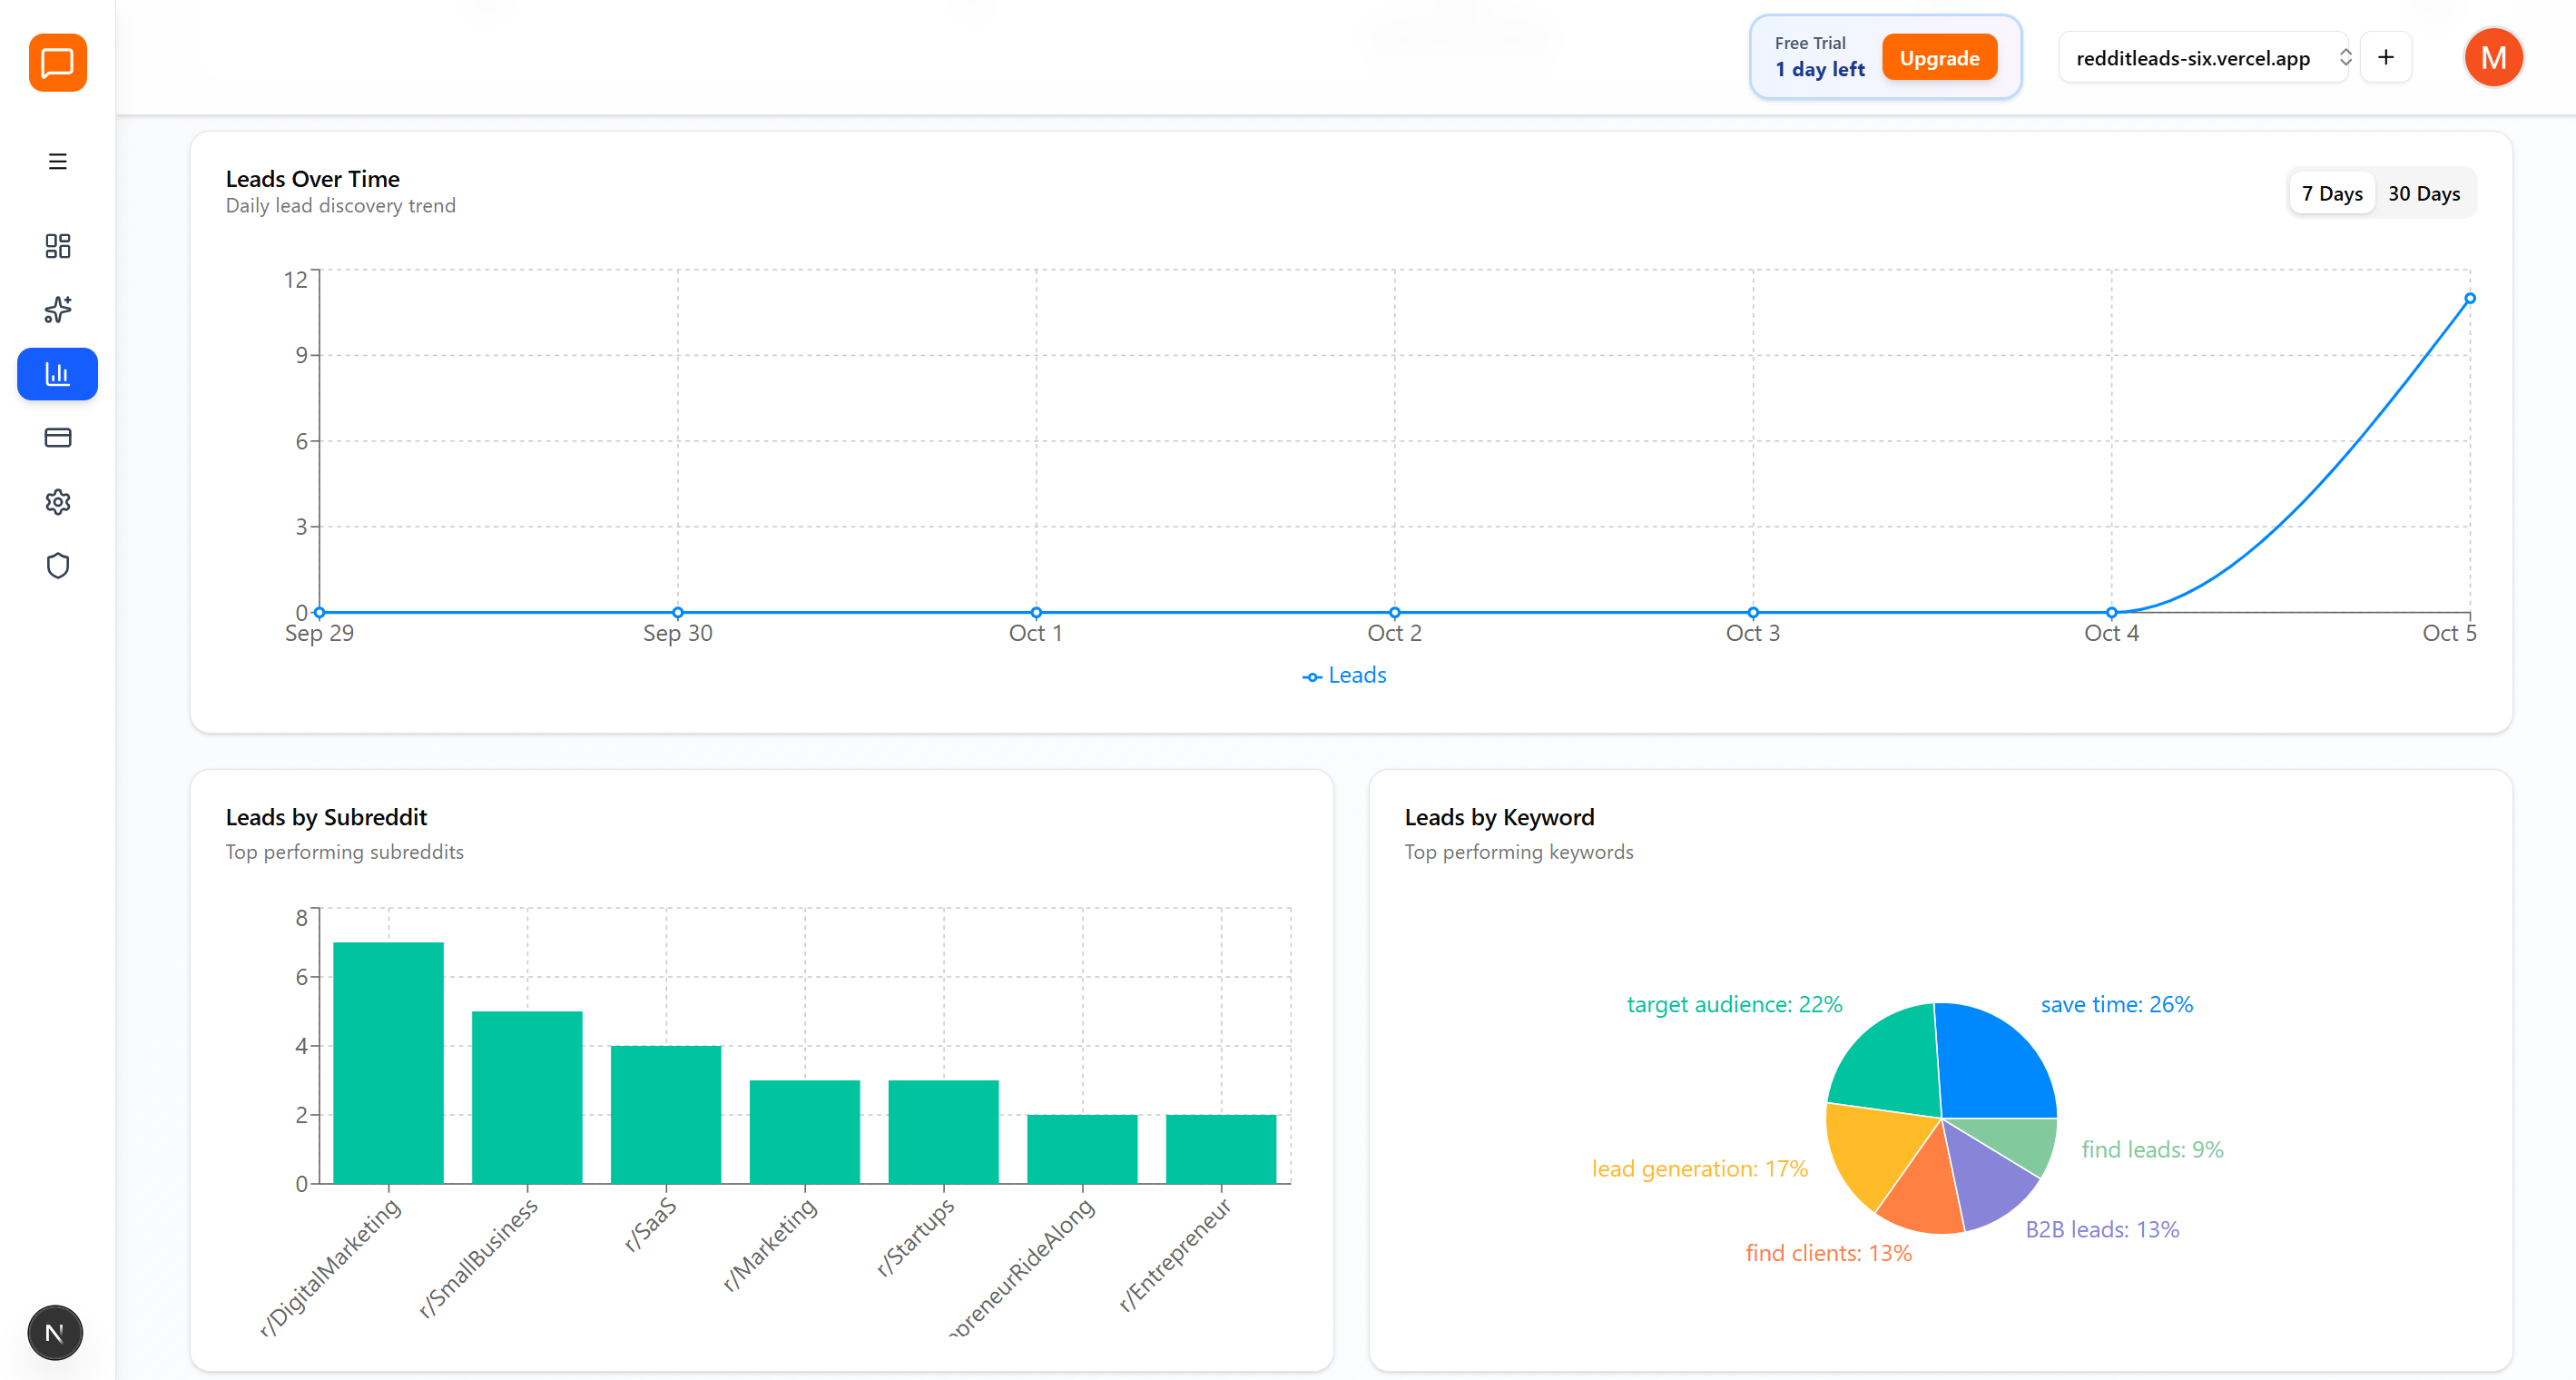Screen dimensions: 2576x1380
Task: Click the r/DigitalMarketing bar
Action: (x=388, y=1062)
